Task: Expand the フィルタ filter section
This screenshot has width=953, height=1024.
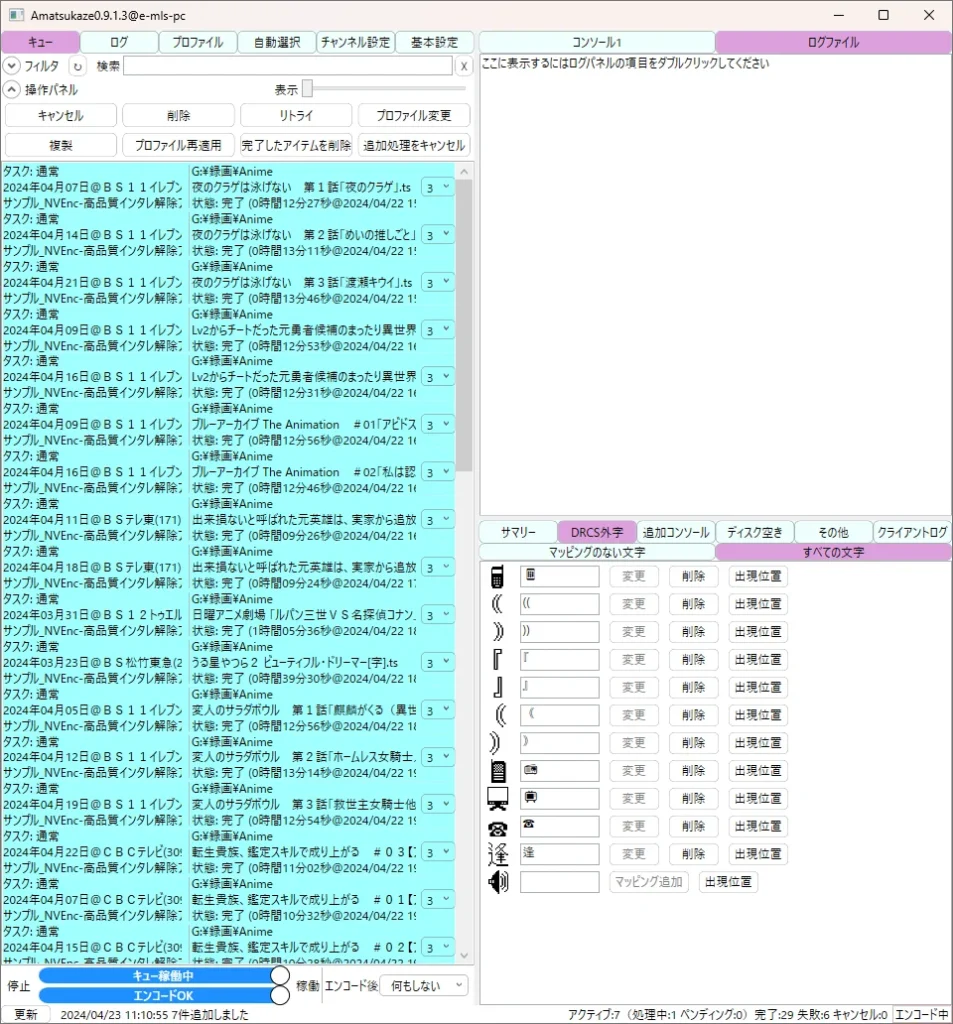Action: point(11,66)
